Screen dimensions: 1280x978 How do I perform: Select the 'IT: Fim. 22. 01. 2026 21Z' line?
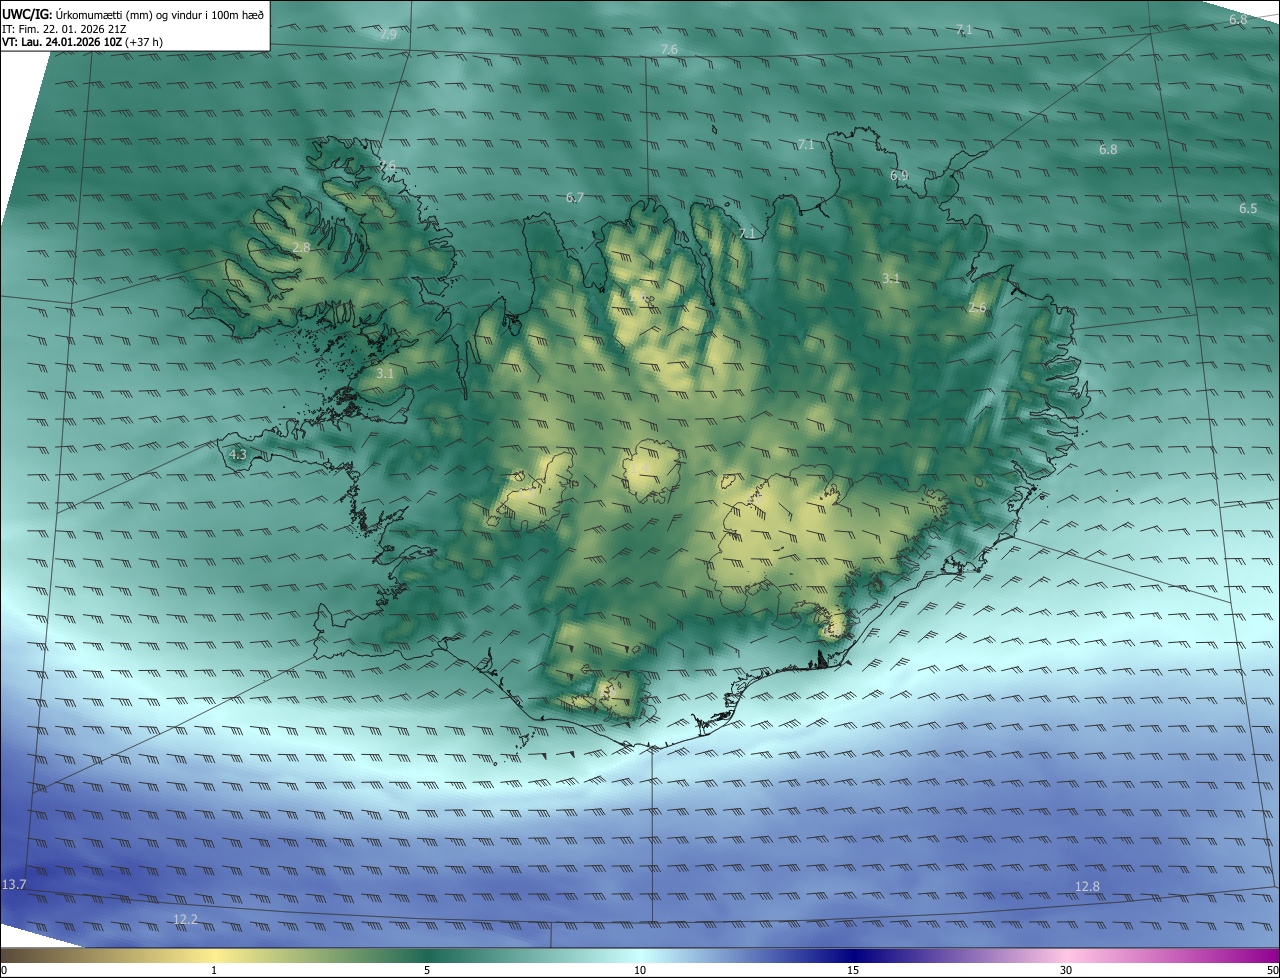click(65, 29)
